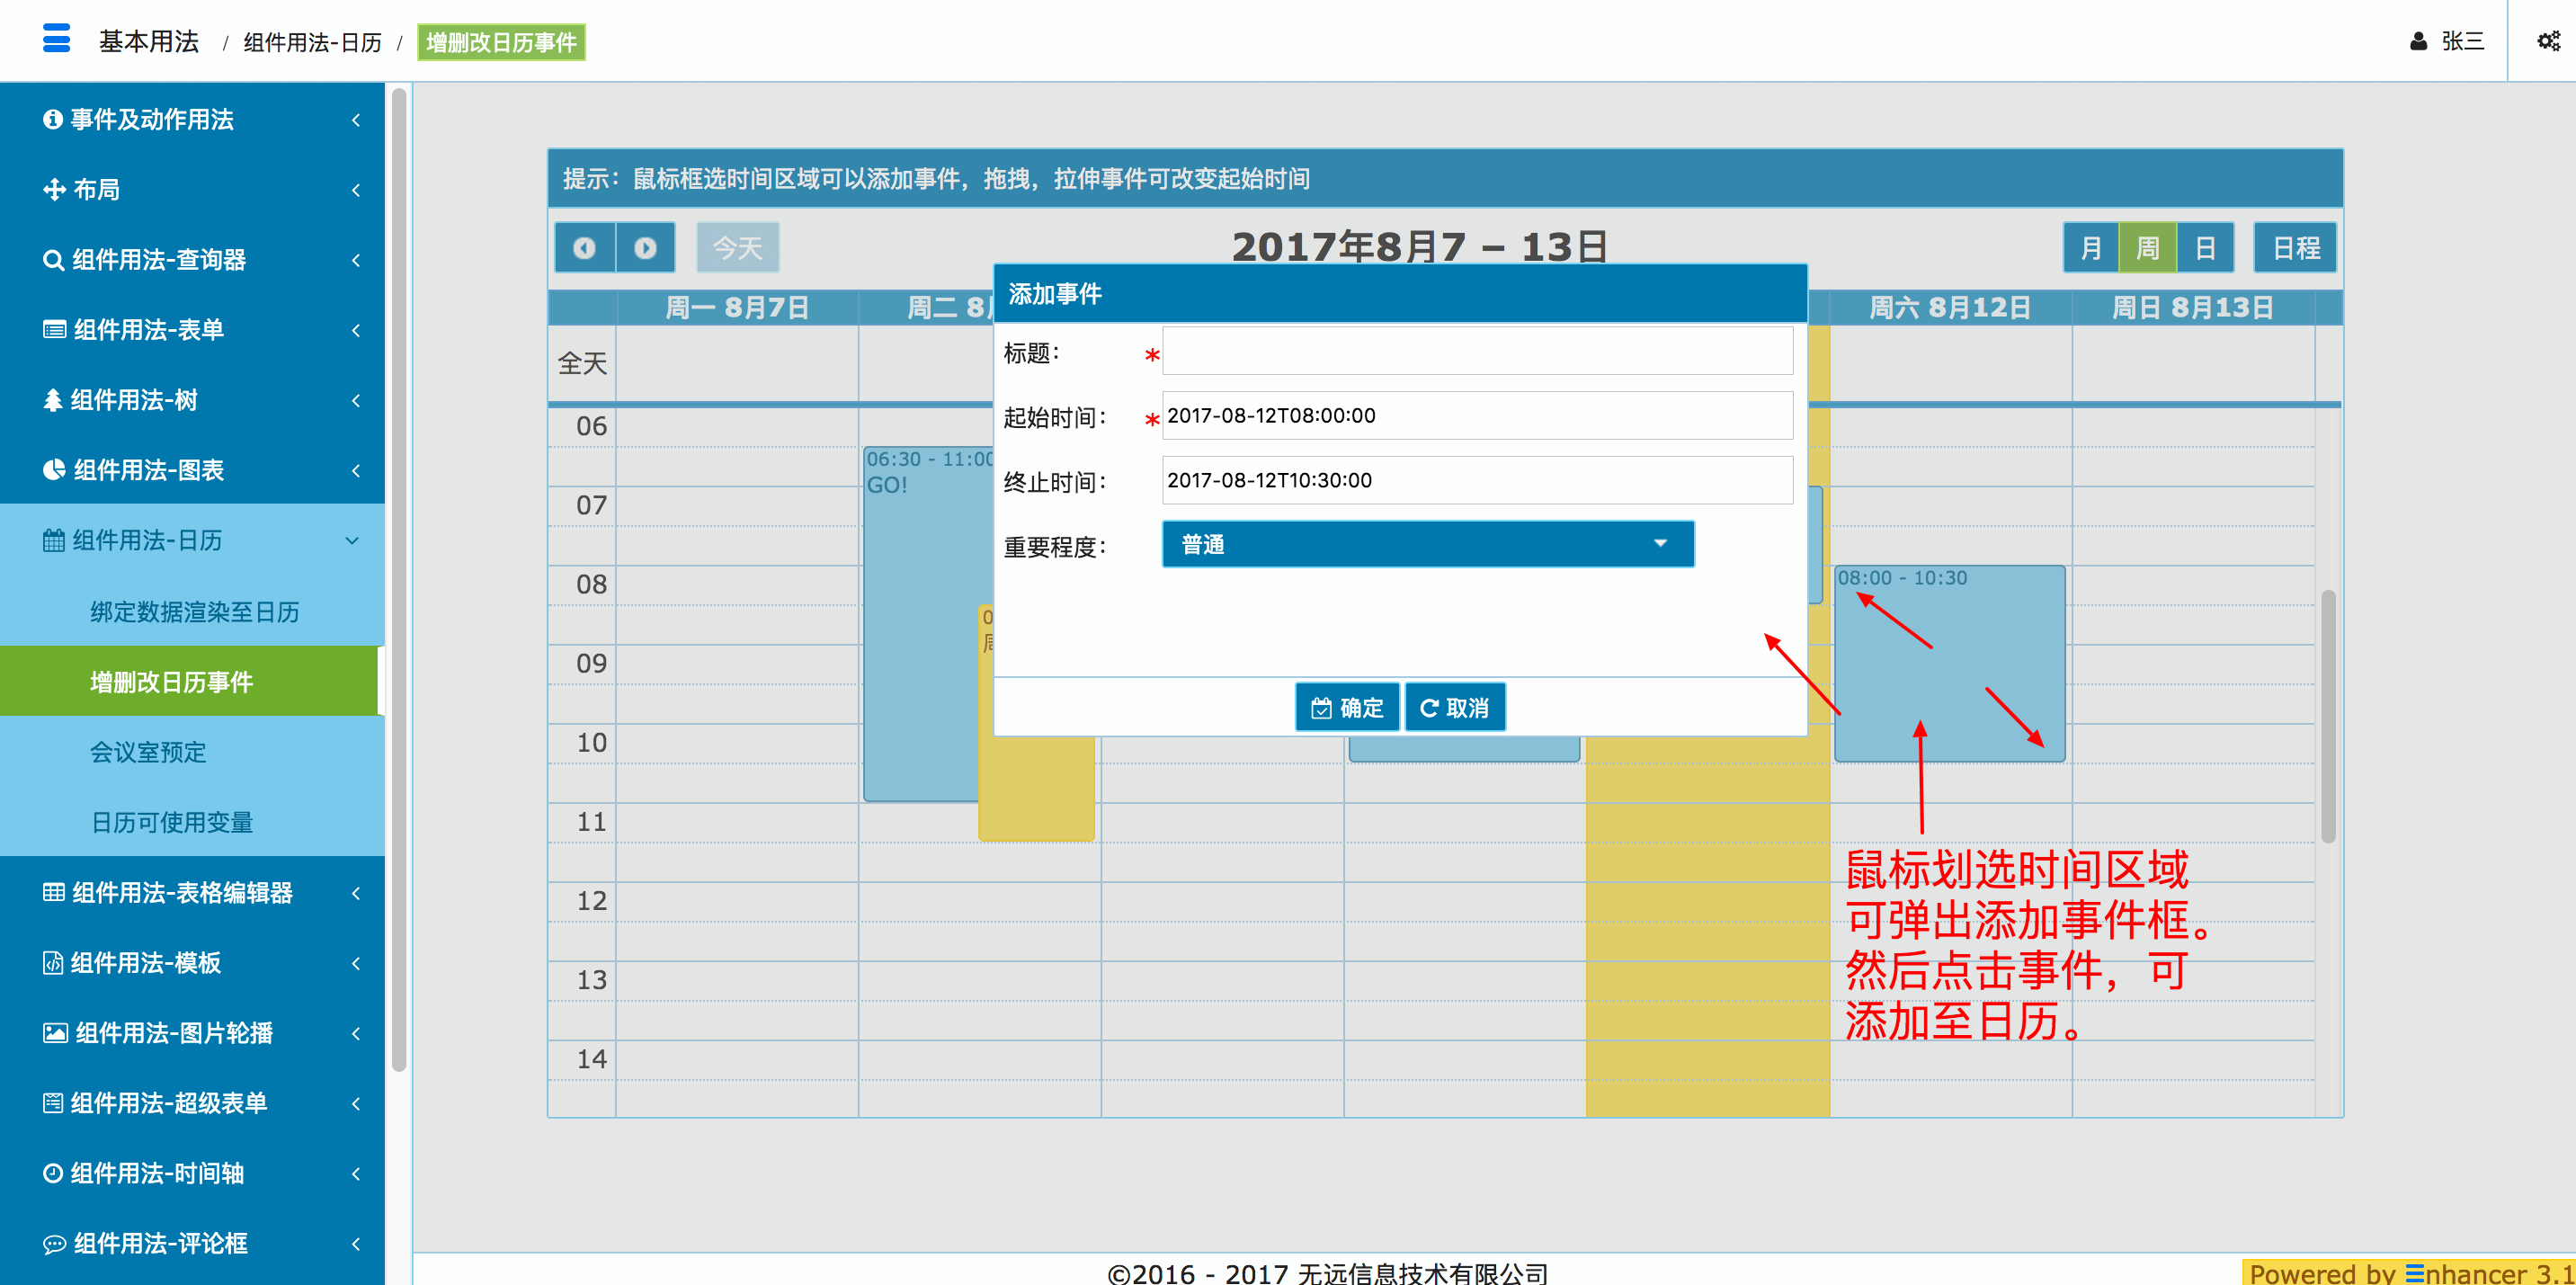2576x1285 pixels.
Task: Click the 取消 button in the dialog
Action: click(1454, 708)
